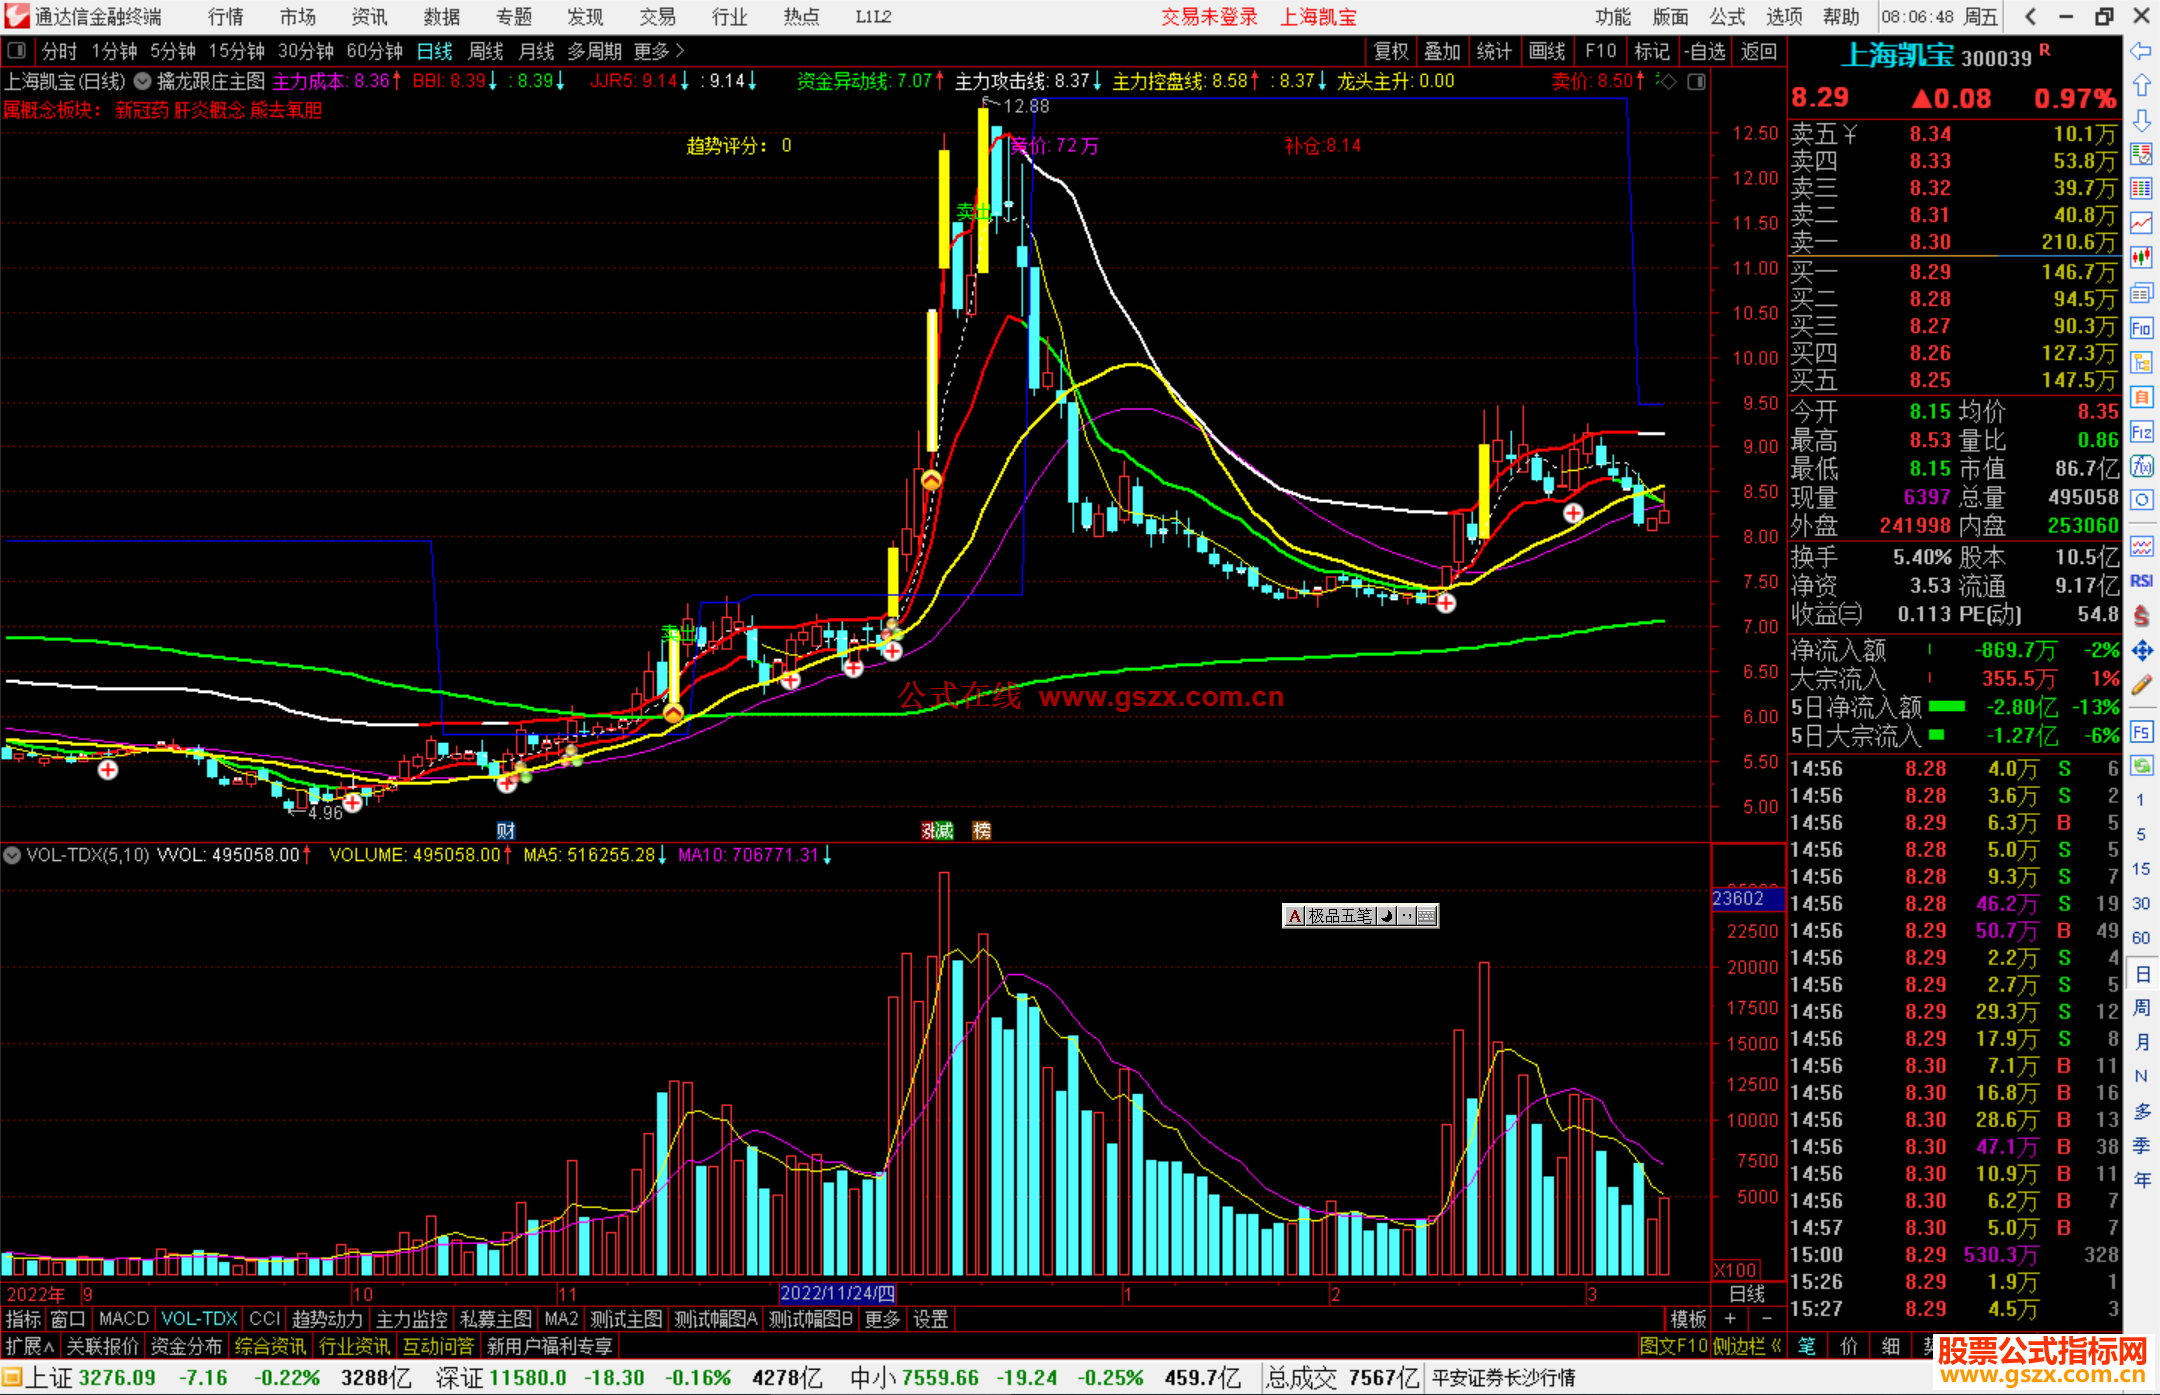
Task: Toggle the round marker before VOL-TDX label
Action: tap(12, 855)
